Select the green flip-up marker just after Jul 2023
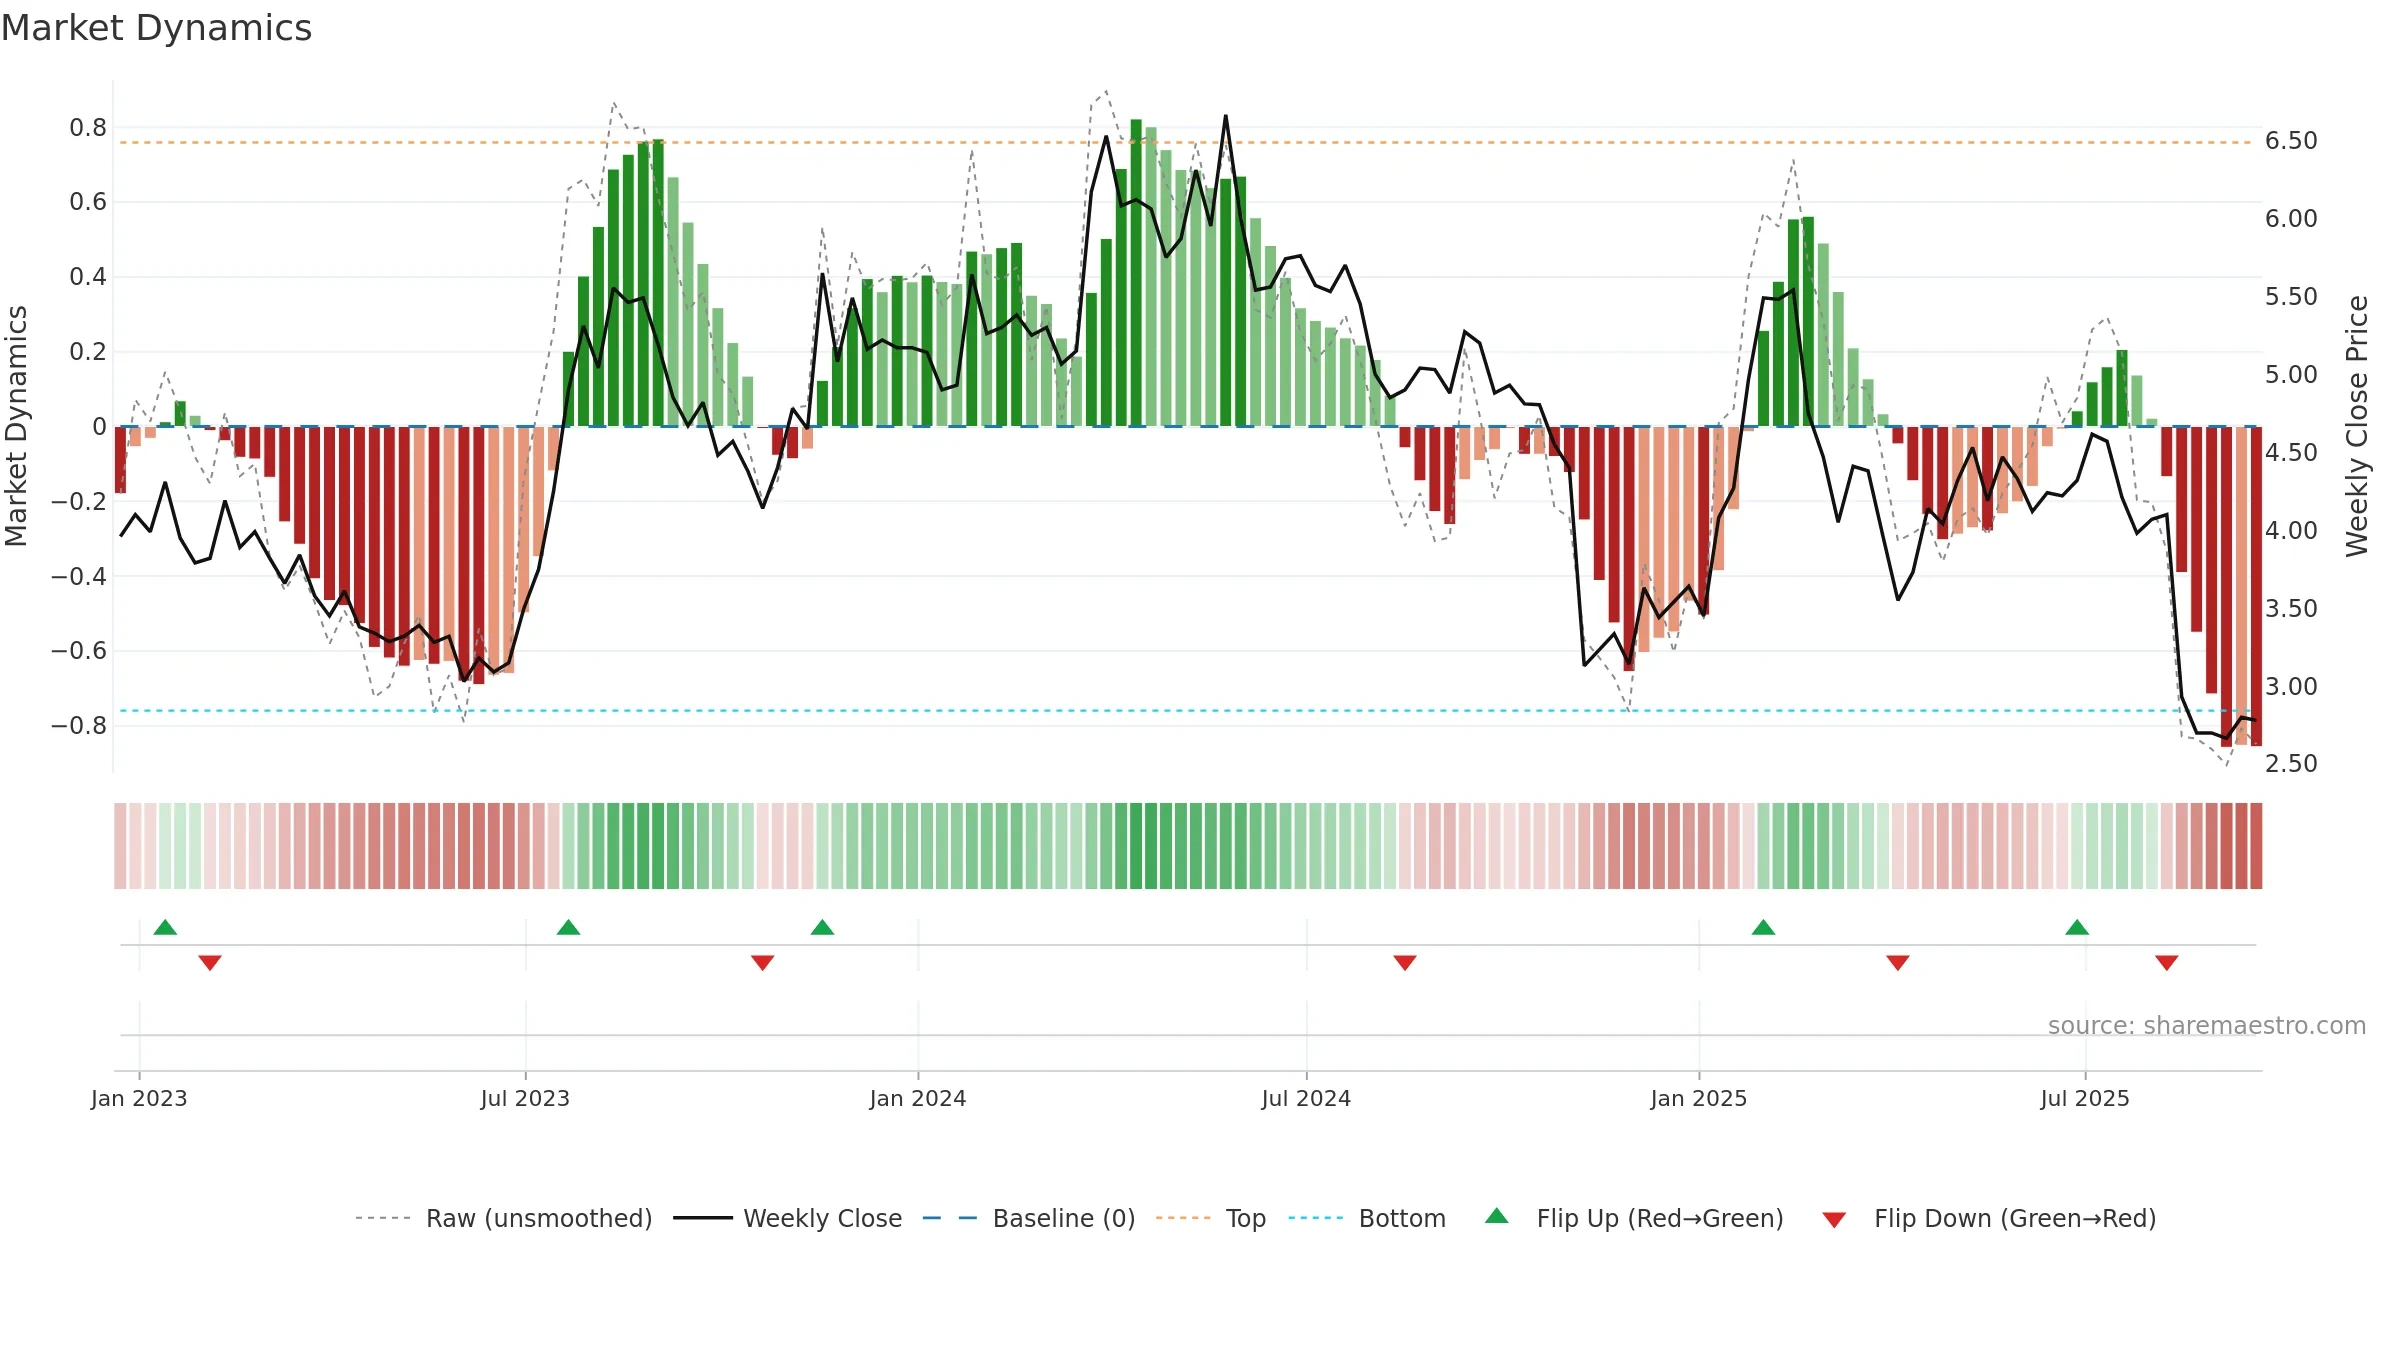The image size is (2400, 1350). 568,927
